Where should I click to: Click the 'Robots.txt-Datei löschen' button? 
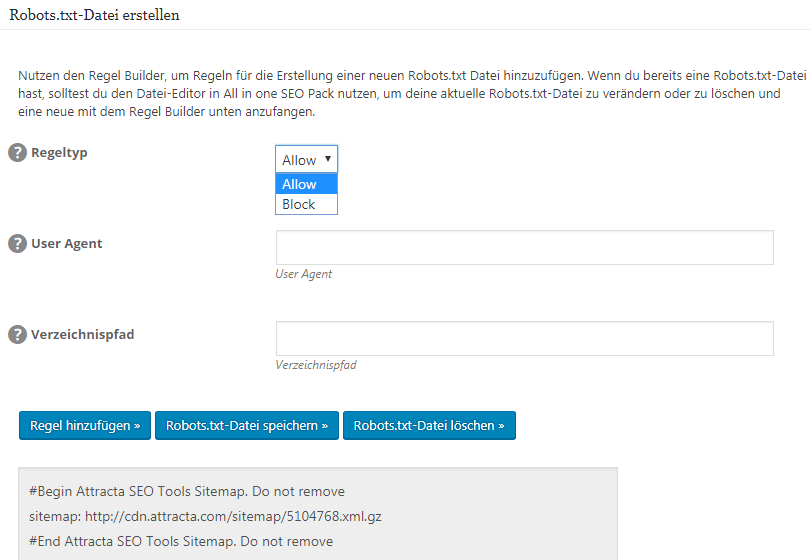(x=429, y=425)
